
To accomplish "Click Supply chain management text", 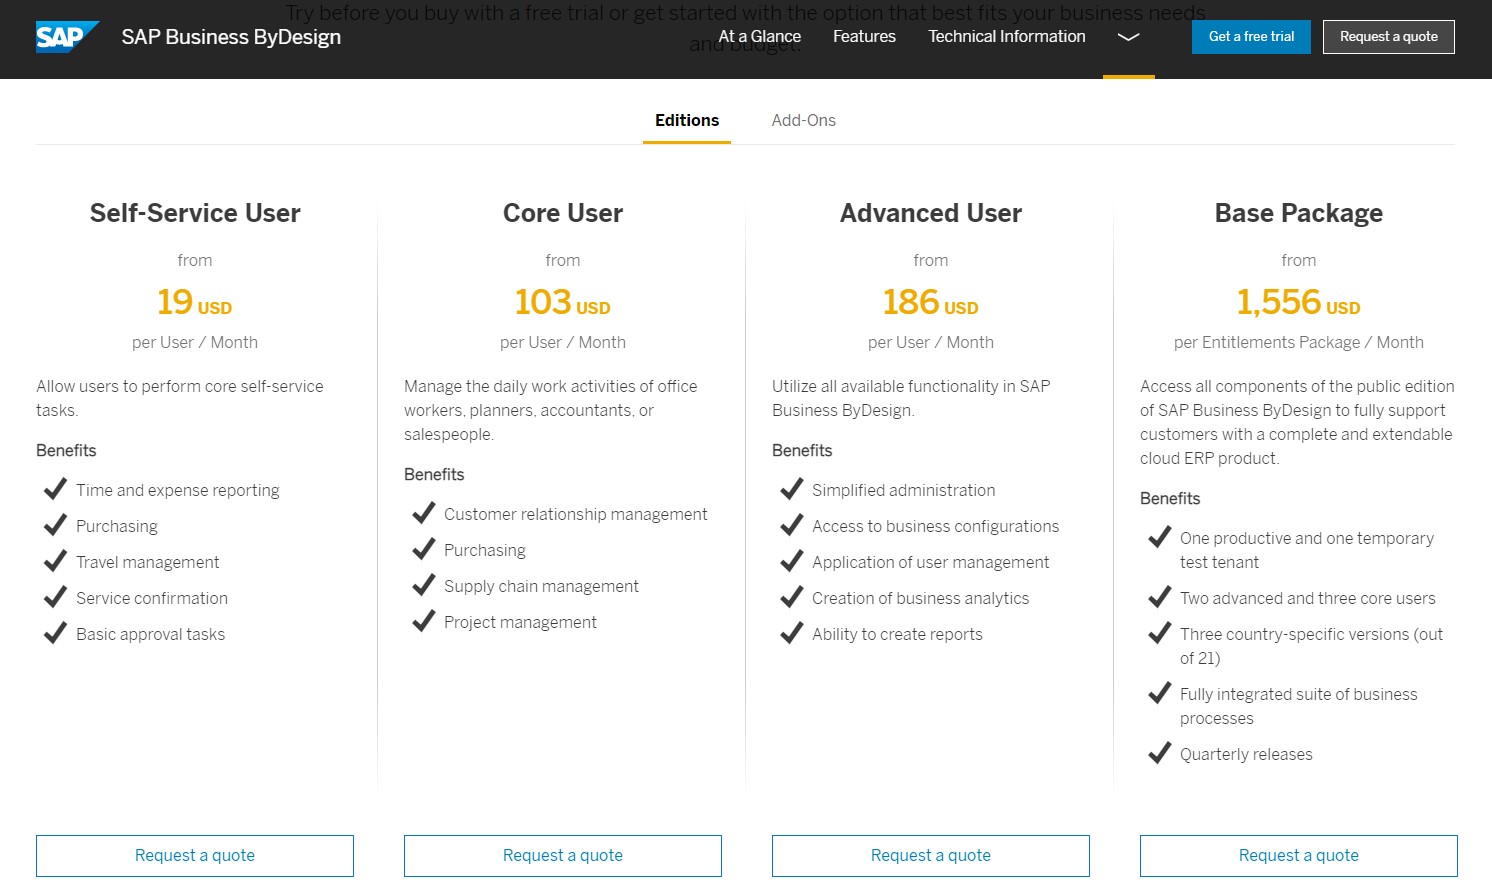I will click(x=541, y=586).
